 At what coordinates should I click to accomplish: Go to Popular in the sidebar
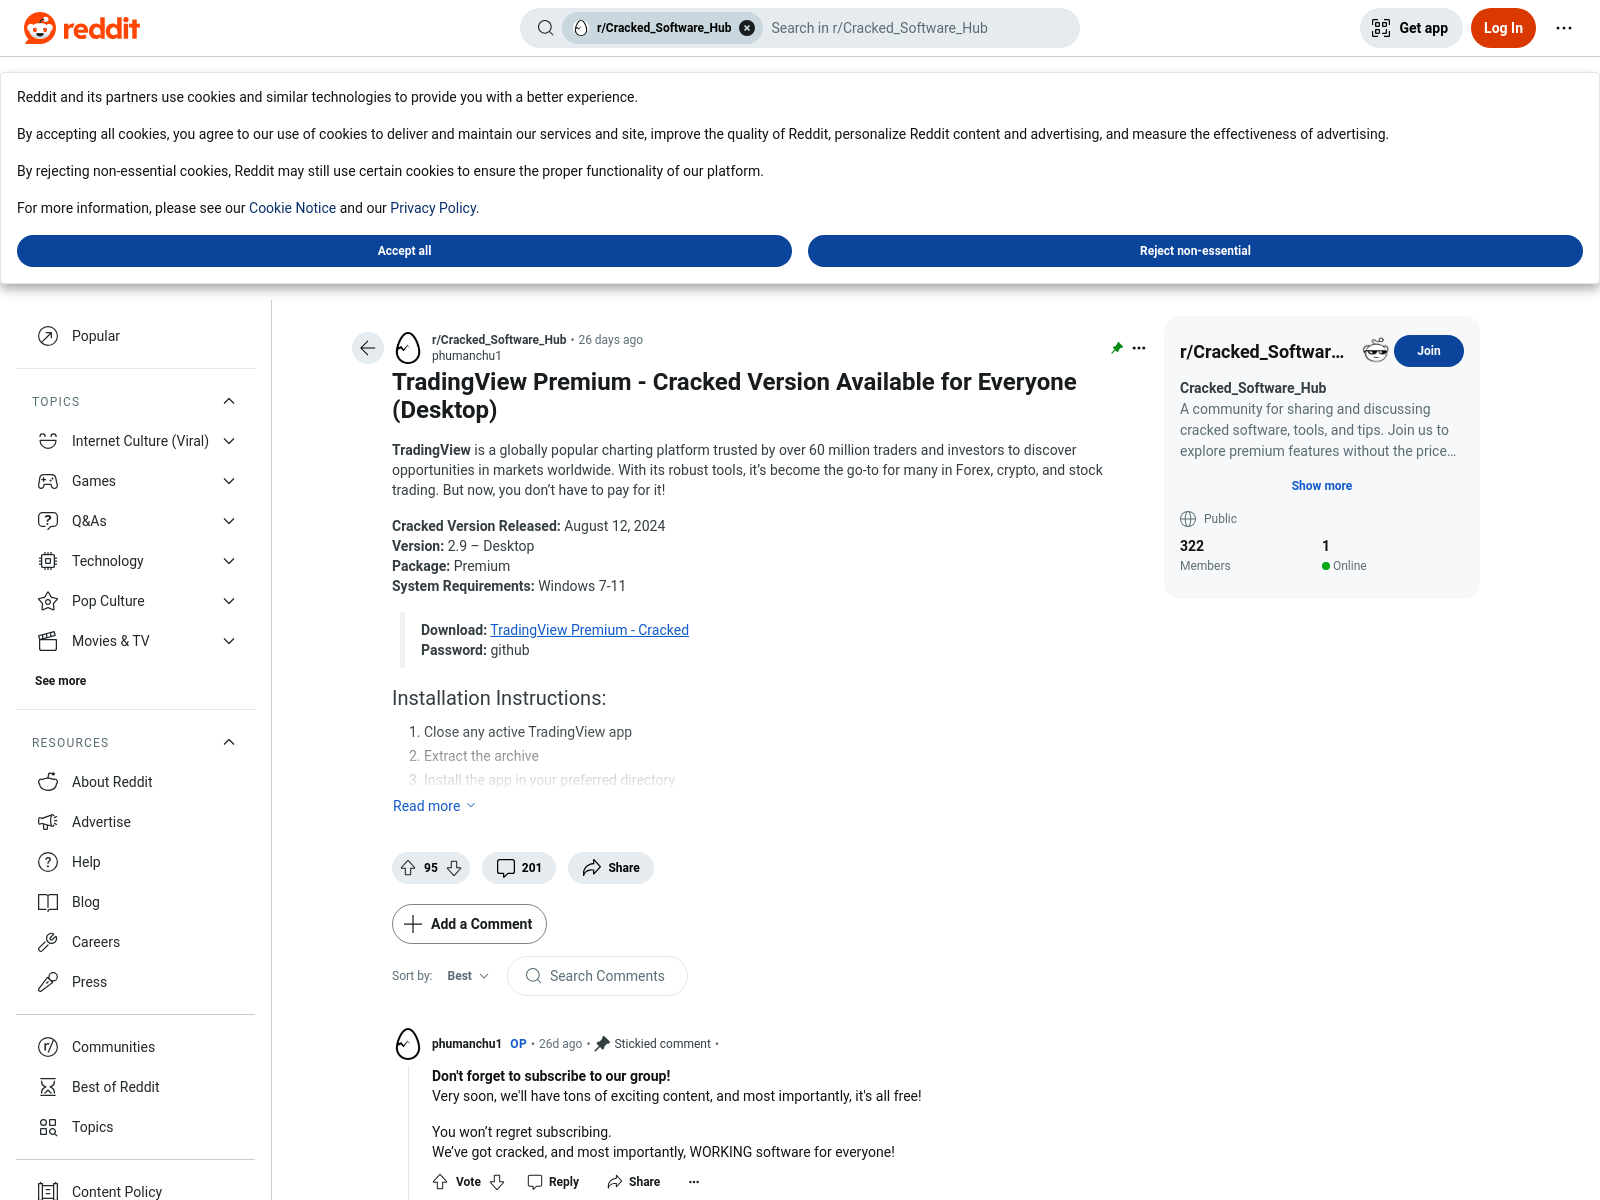pyautogui.click(x=135, y=336)
